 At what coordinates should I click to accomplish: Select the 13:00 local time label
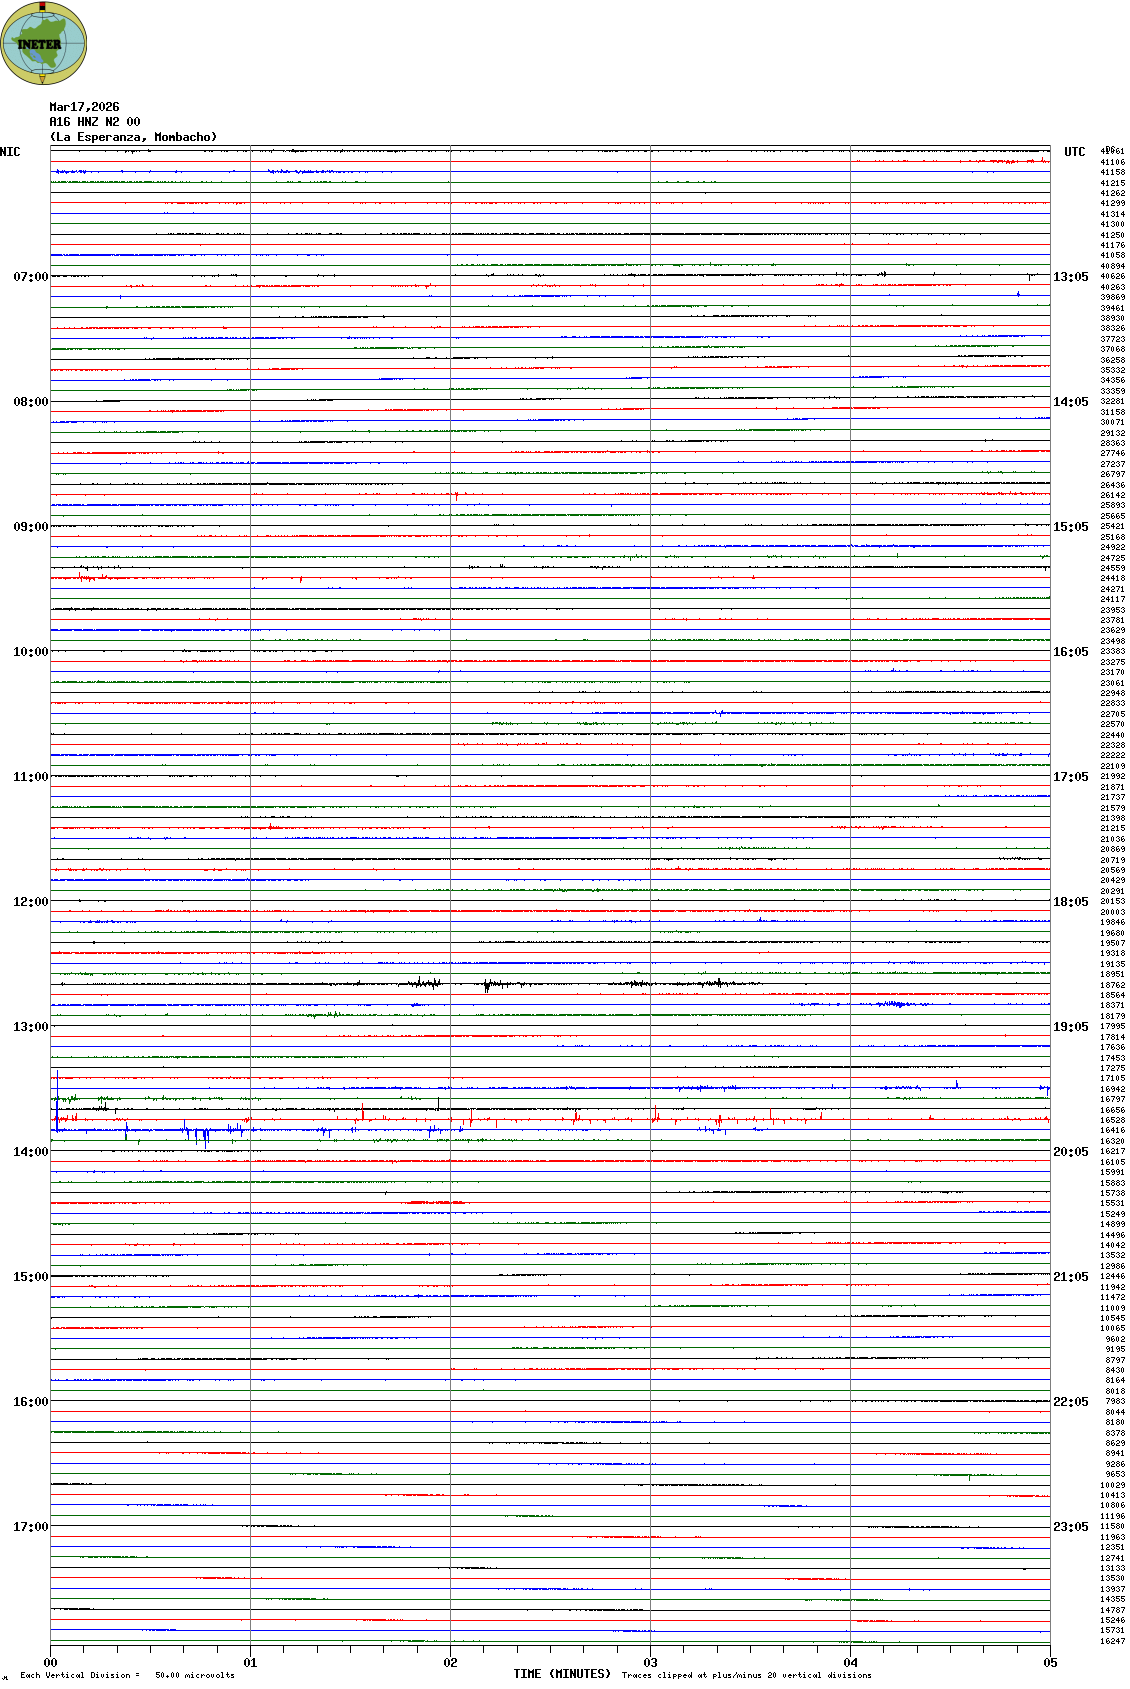pyautogui.click(x=30, y=1027)
